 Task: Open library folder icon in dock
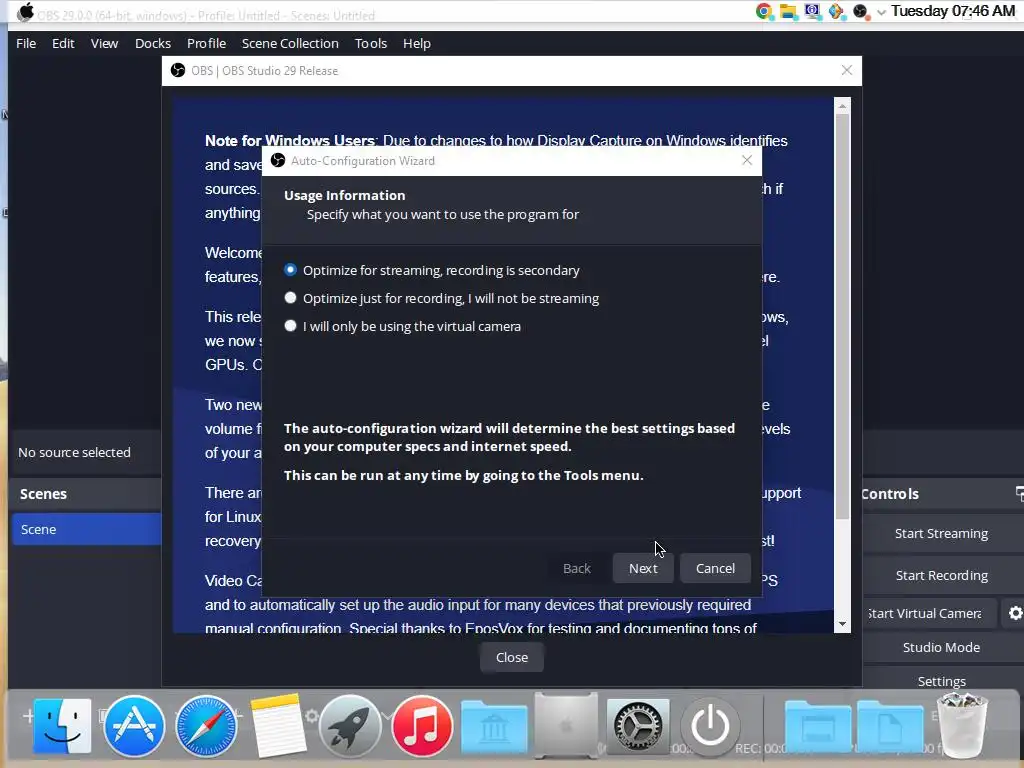(x=494, y=727)
